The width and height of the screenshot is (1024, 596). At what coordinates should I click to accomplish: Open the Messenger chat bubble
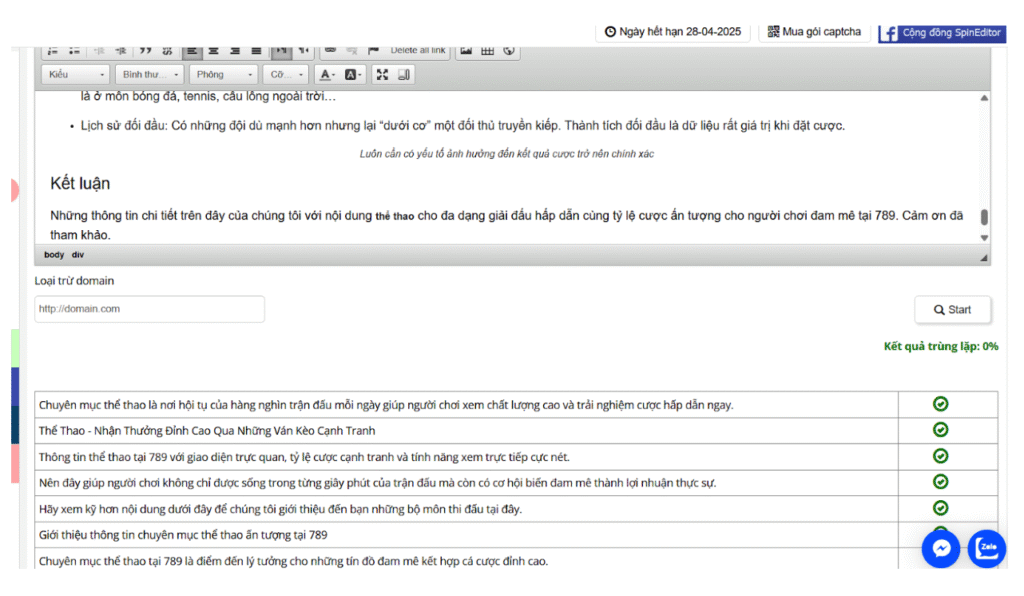tap(940, 548)
